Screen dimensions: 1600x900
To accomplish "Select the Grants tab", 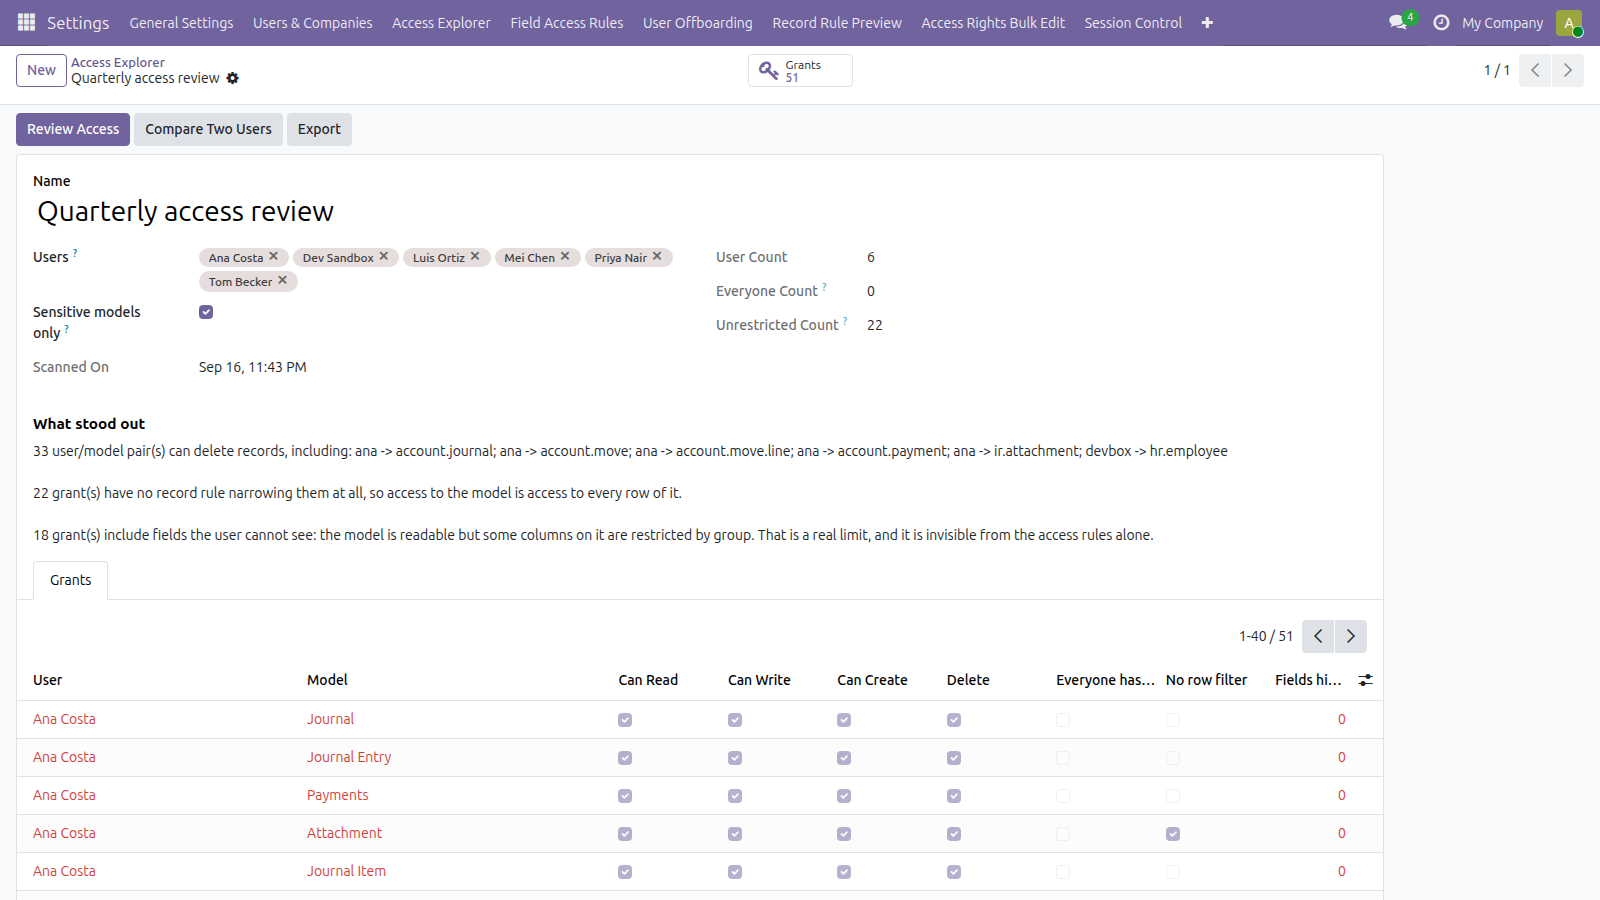I will tap(71, 580).
